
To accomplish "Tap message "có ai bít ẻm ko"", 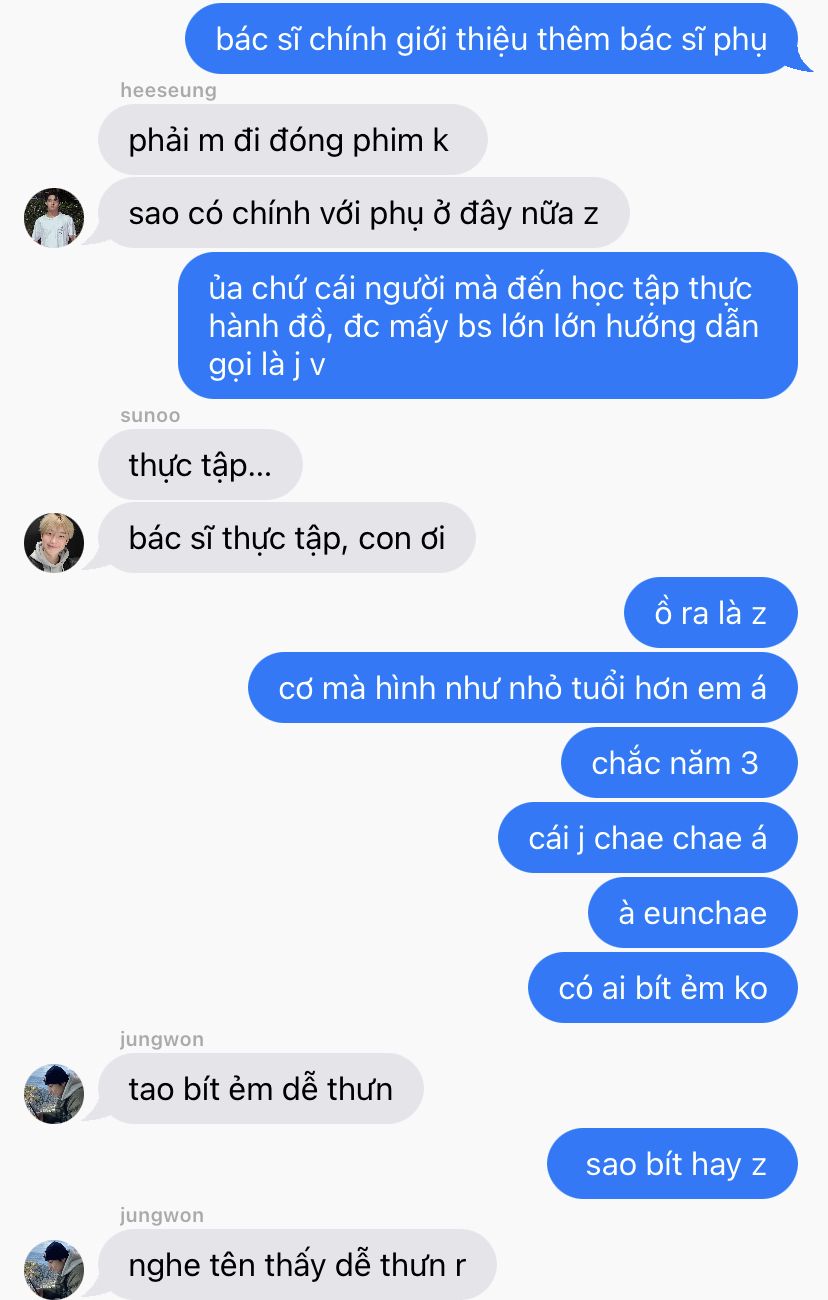I will coord(663,988).
